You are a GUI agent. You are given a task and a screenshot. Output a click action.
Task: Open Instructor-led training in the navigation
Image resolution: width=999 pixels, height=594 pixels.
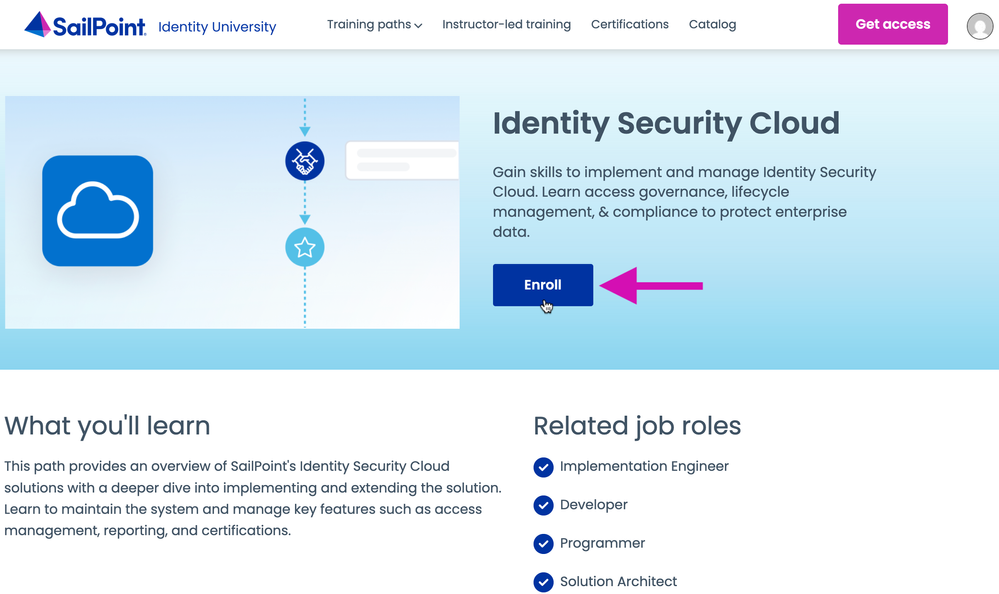pyautogui.click(x=506, y=24)
